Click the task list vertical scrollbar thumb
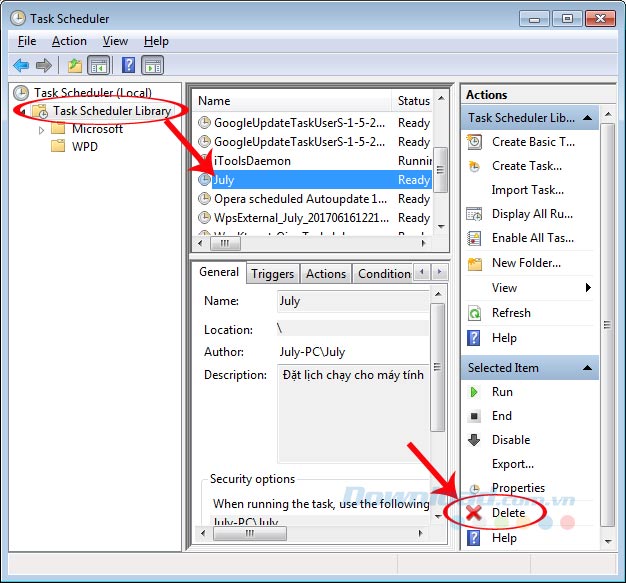 440,169
